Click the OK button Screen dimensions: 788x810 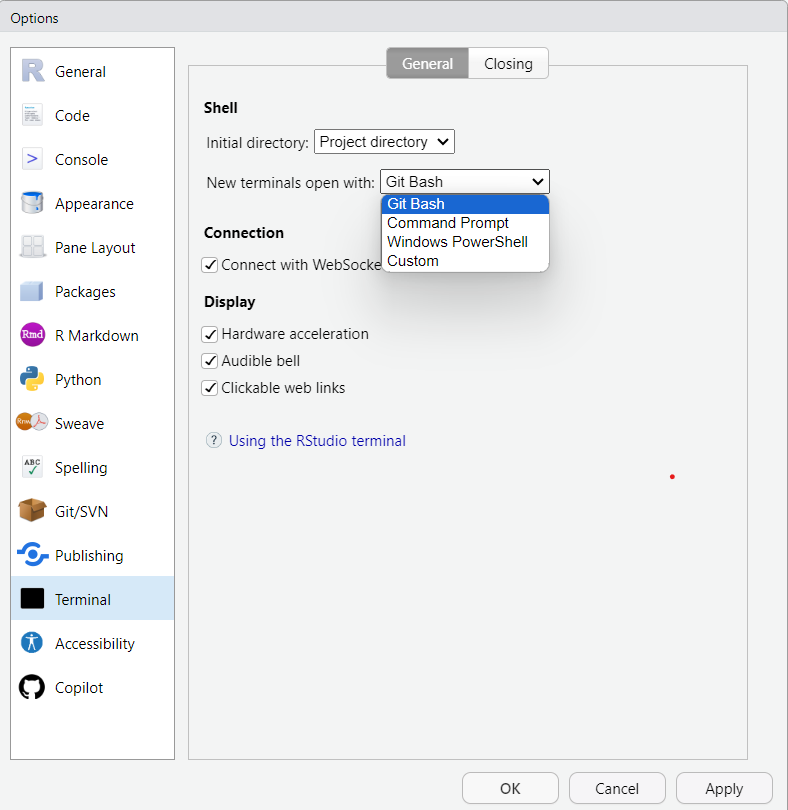coord(510,788)
